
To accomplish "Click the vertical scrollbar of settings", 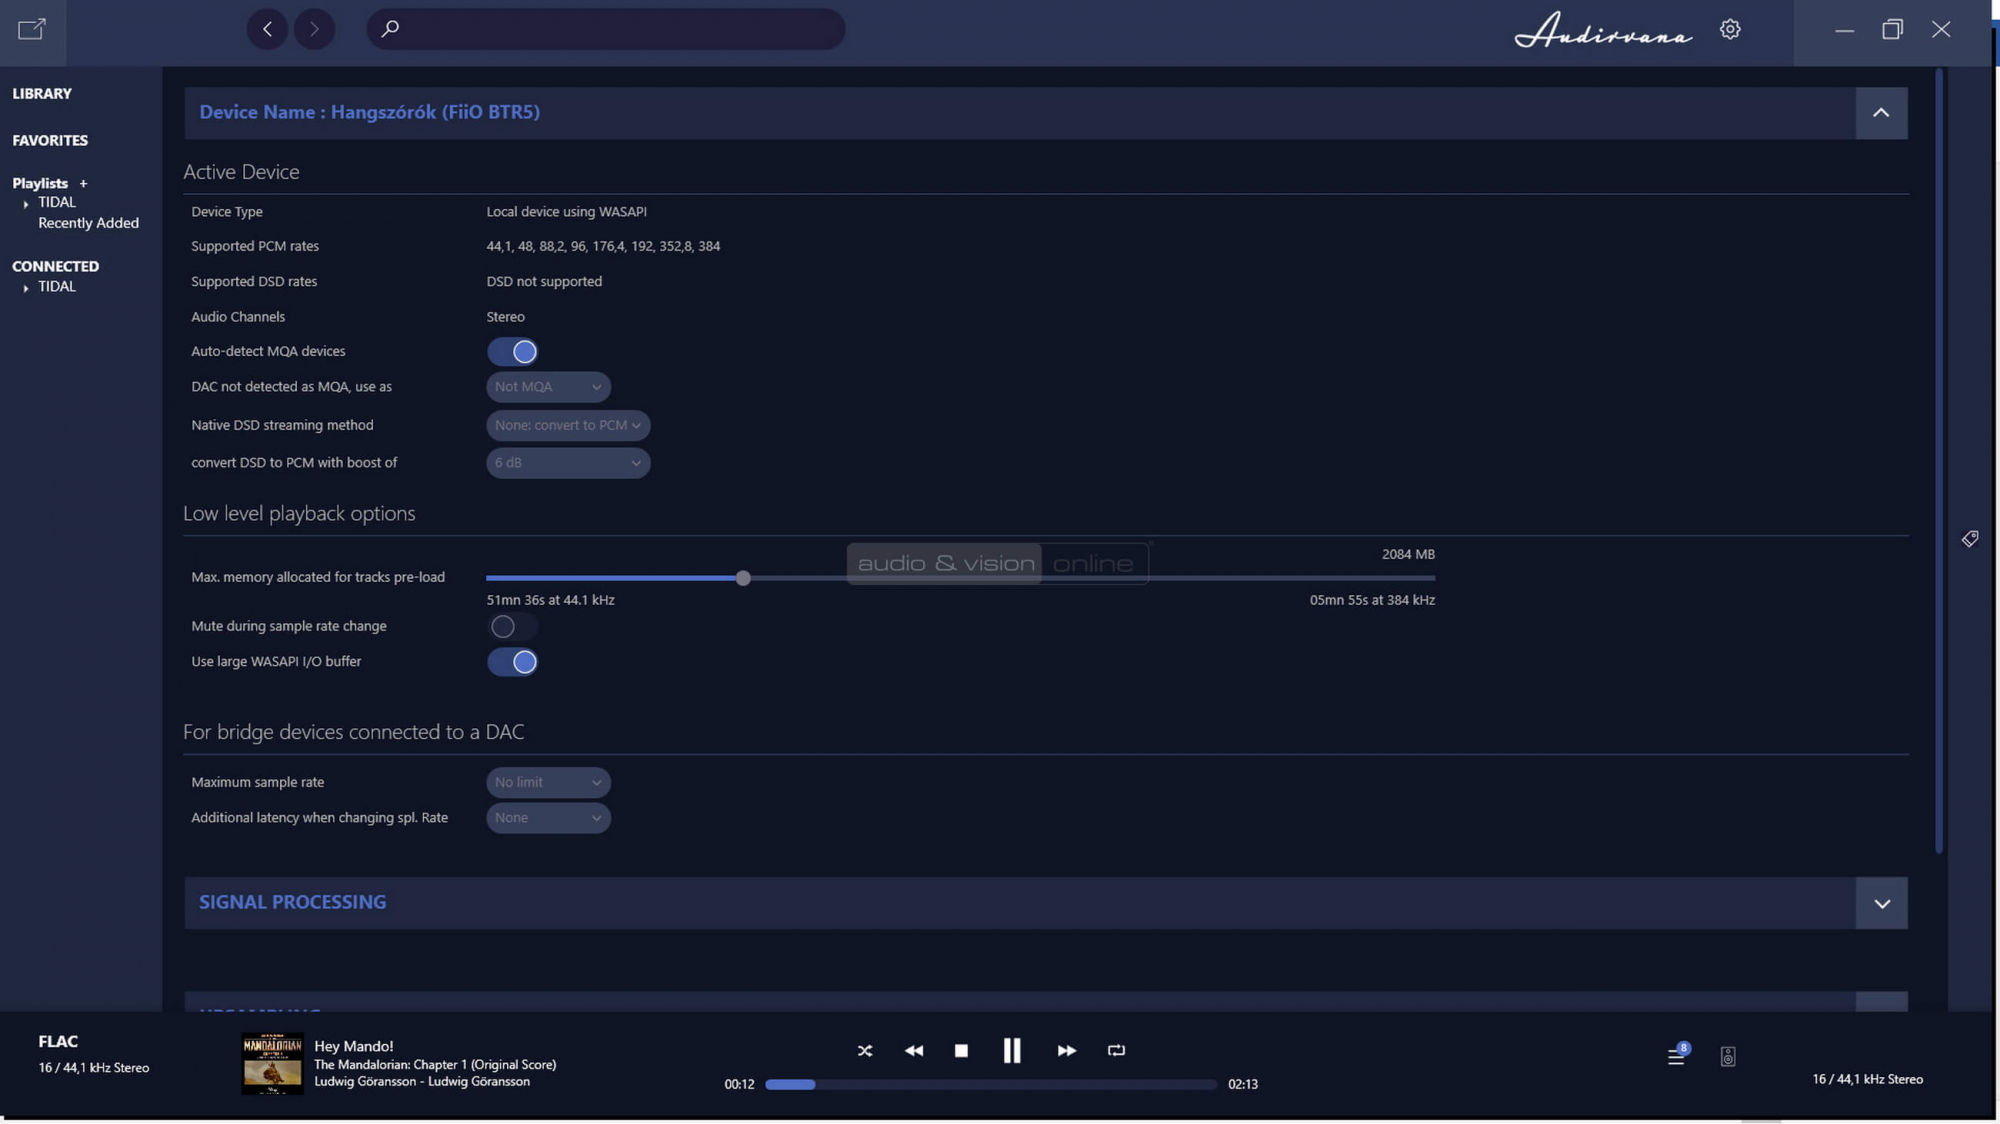I will pos(1939,460).
